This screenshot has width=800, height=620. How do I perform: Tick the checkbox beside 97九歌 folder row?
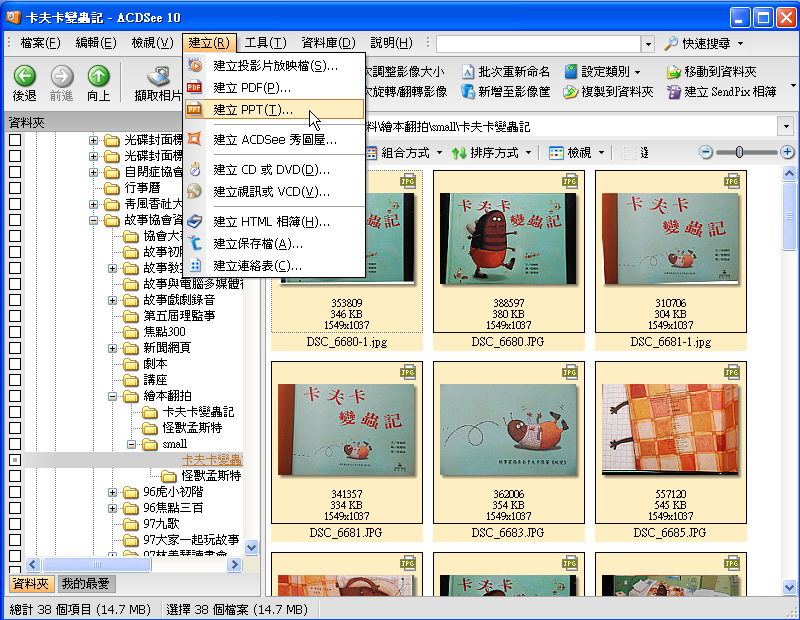tap(15, 524)
